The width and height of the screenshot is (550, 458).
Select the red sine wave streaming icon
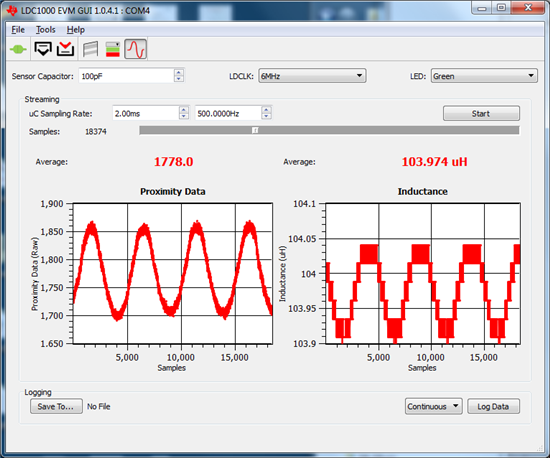click(136, 49)
